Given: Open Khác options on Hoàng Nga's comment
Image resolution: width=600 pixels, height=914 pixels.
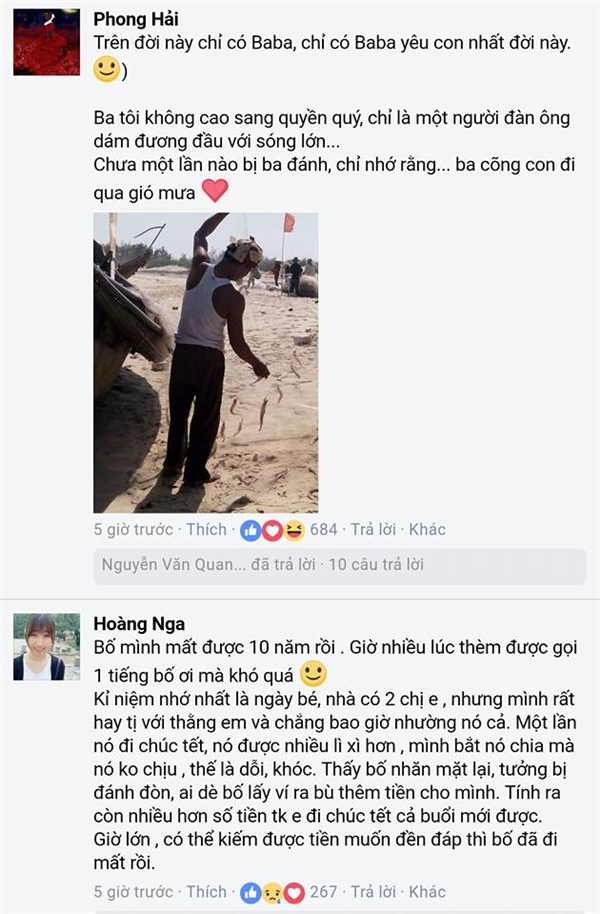Looking at the screenshot, I should click(427, 892).
